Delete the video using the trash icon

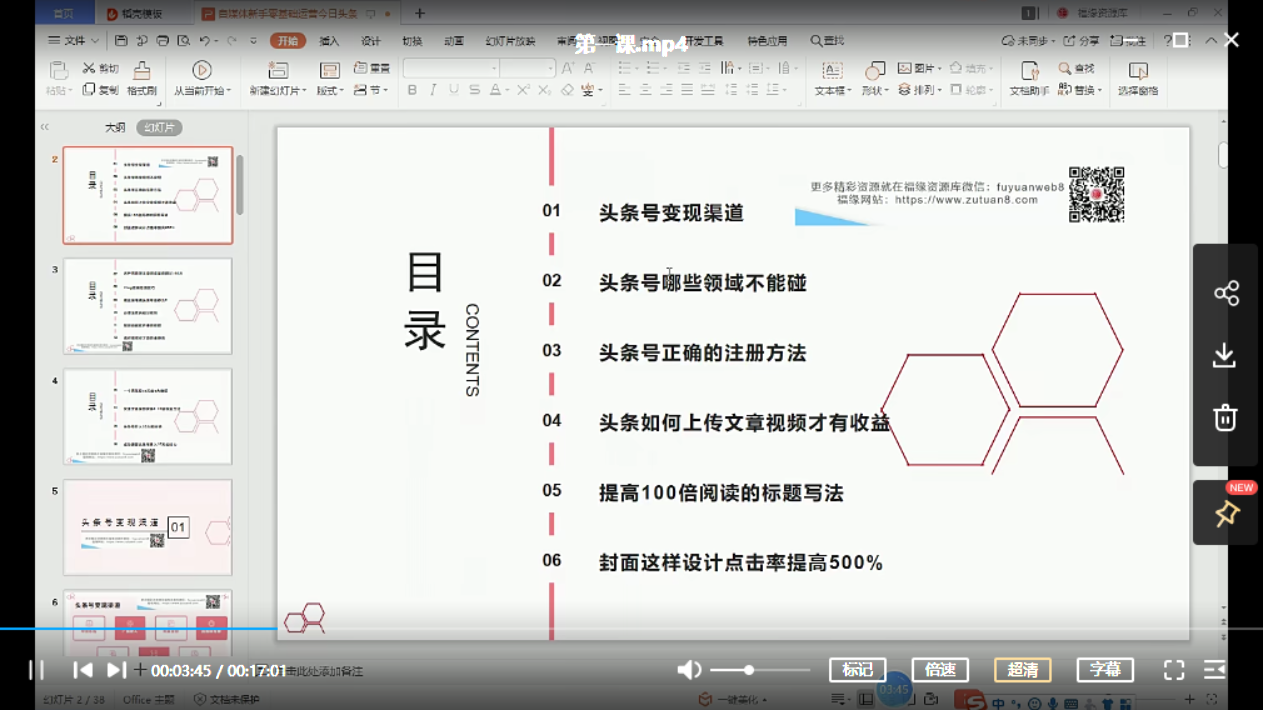(1225, 417)
